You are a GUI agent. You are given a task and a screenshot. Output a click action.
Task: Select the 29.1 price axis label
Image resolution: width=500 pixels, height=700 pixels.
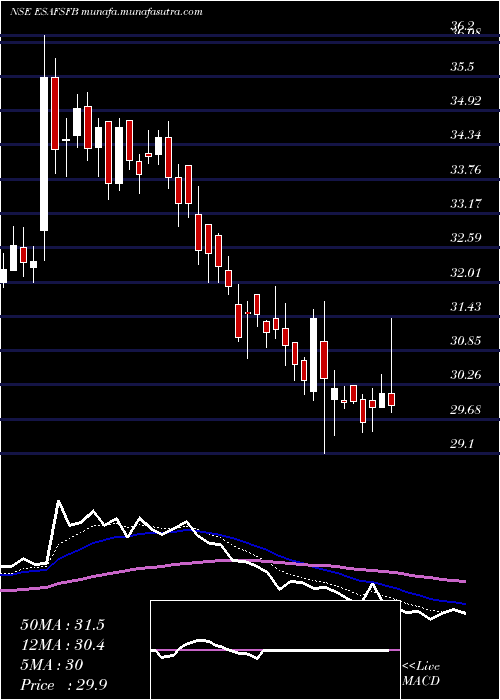click(x=462, y=444)
